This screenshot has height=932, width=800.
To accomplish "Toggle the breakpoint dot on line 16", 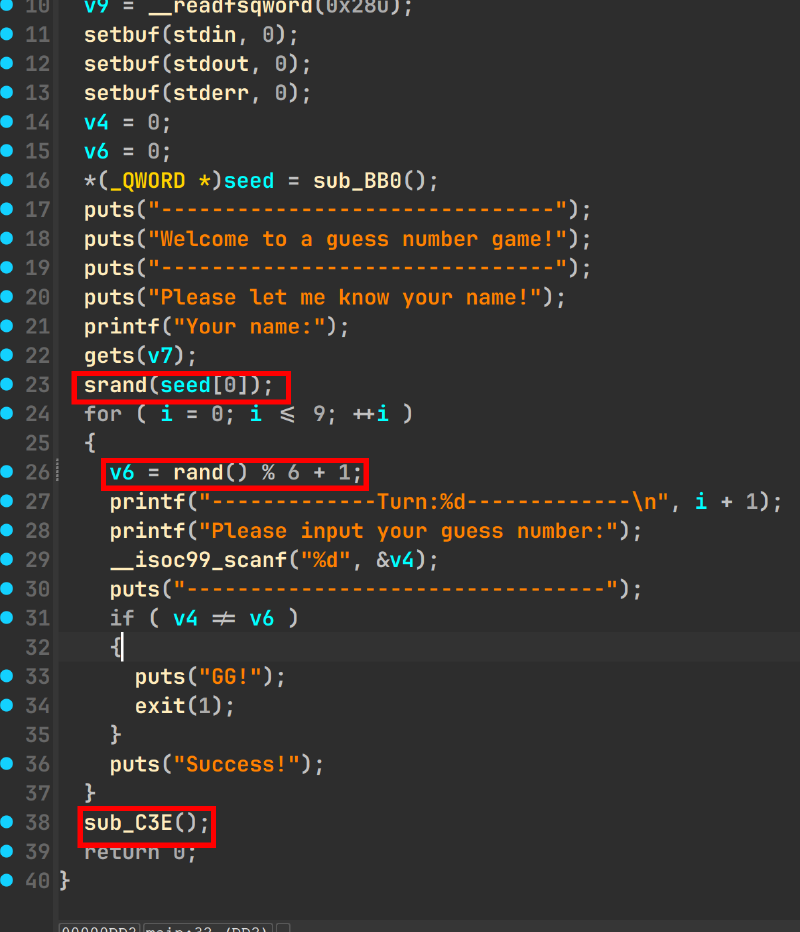I will 8,182.
